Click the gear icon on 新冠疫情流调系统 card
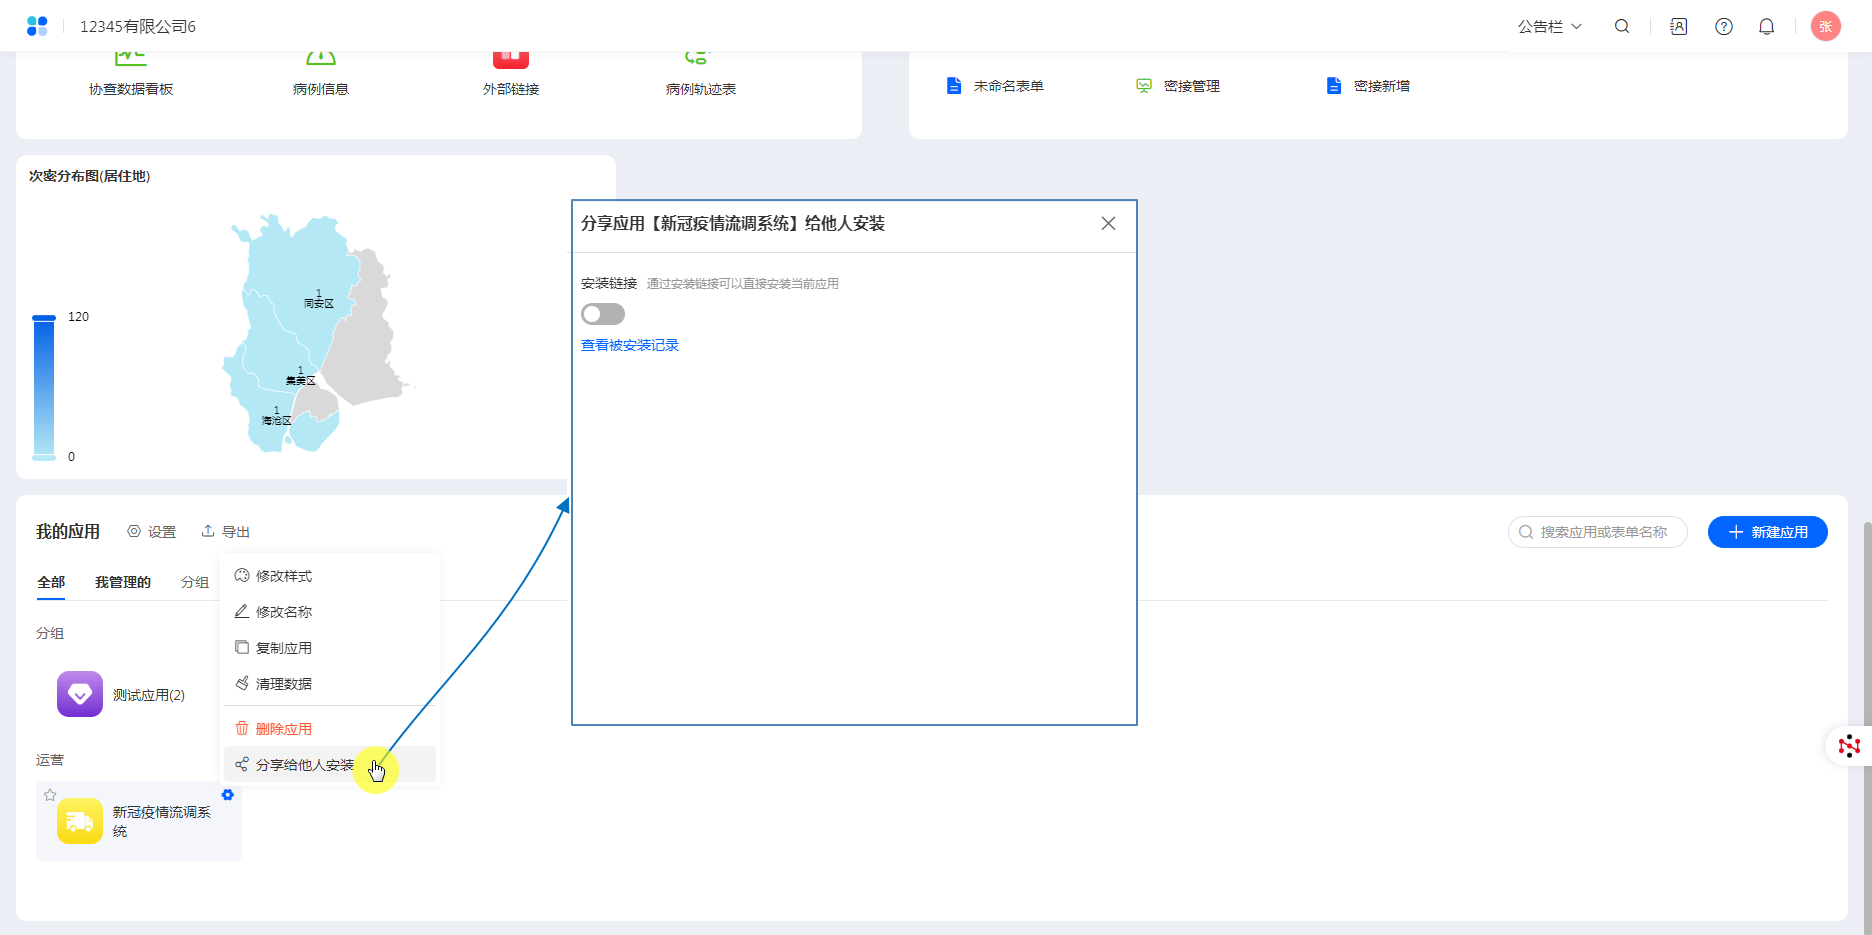 228,795
